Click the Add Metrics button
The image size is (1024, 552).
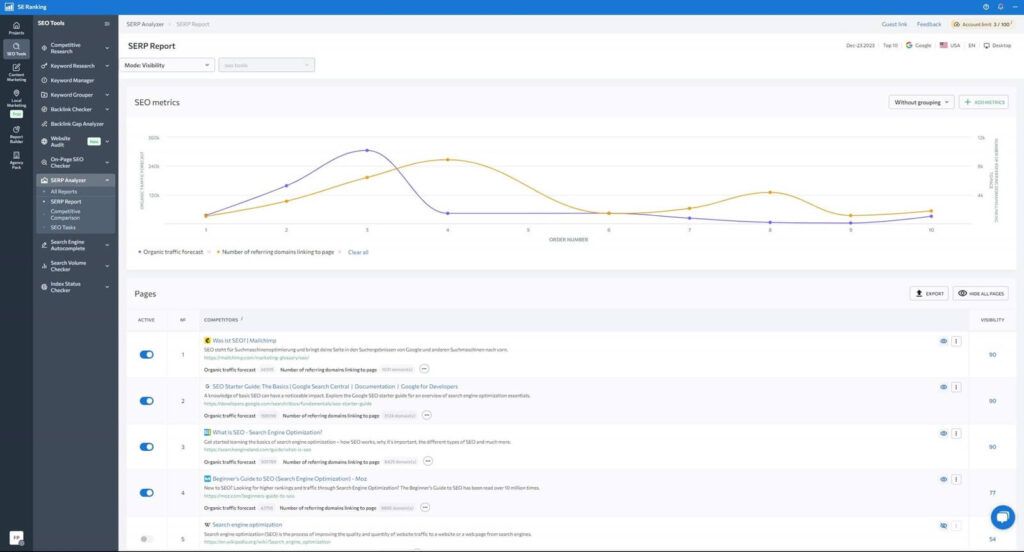point(984,102)
